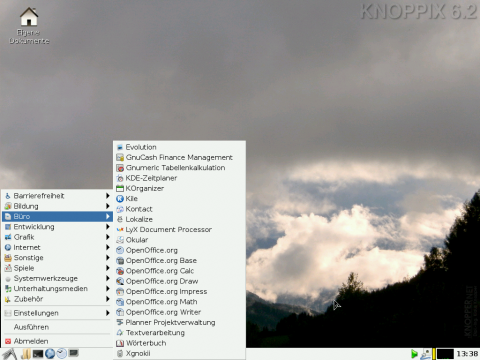Click the Textverarbeitung icon
Viewport: 480px width, 360px height.
click(120, 333)
